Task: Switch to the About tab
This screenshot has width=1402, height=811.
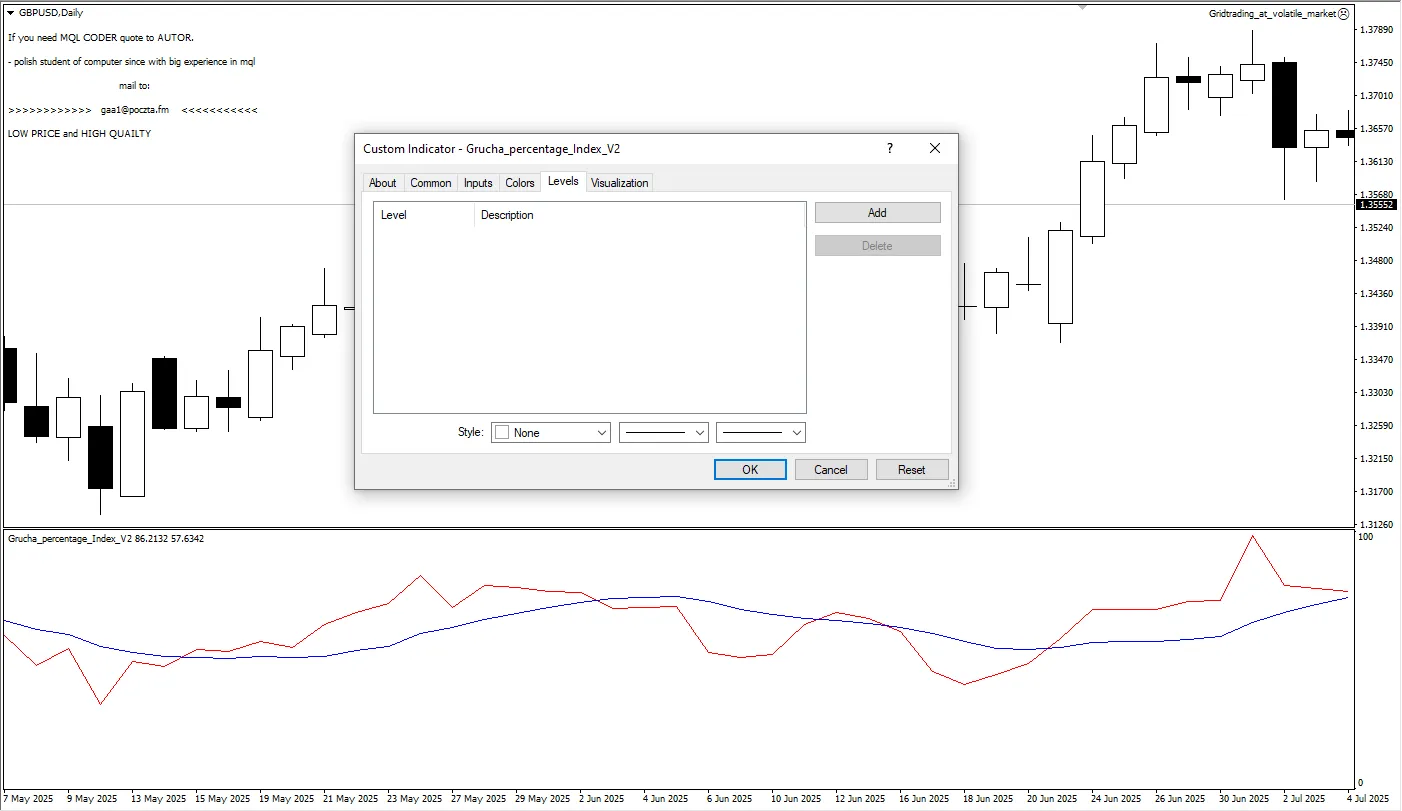Action: point(382,183)
